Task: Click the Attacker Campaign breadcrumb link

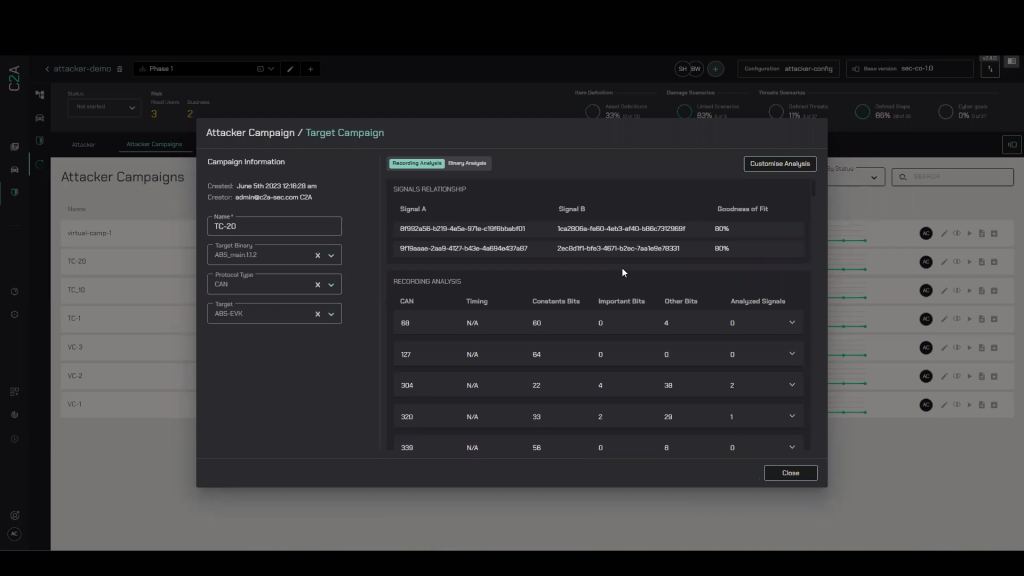Action: 250,133
